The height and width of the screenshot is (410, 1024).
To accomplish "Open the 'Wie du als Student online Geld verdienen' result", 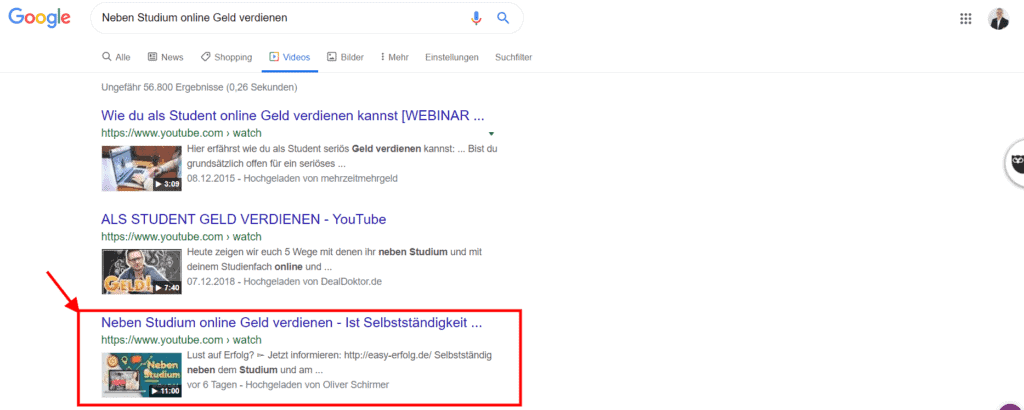I will pyautogui.click(x=293, y=116).
